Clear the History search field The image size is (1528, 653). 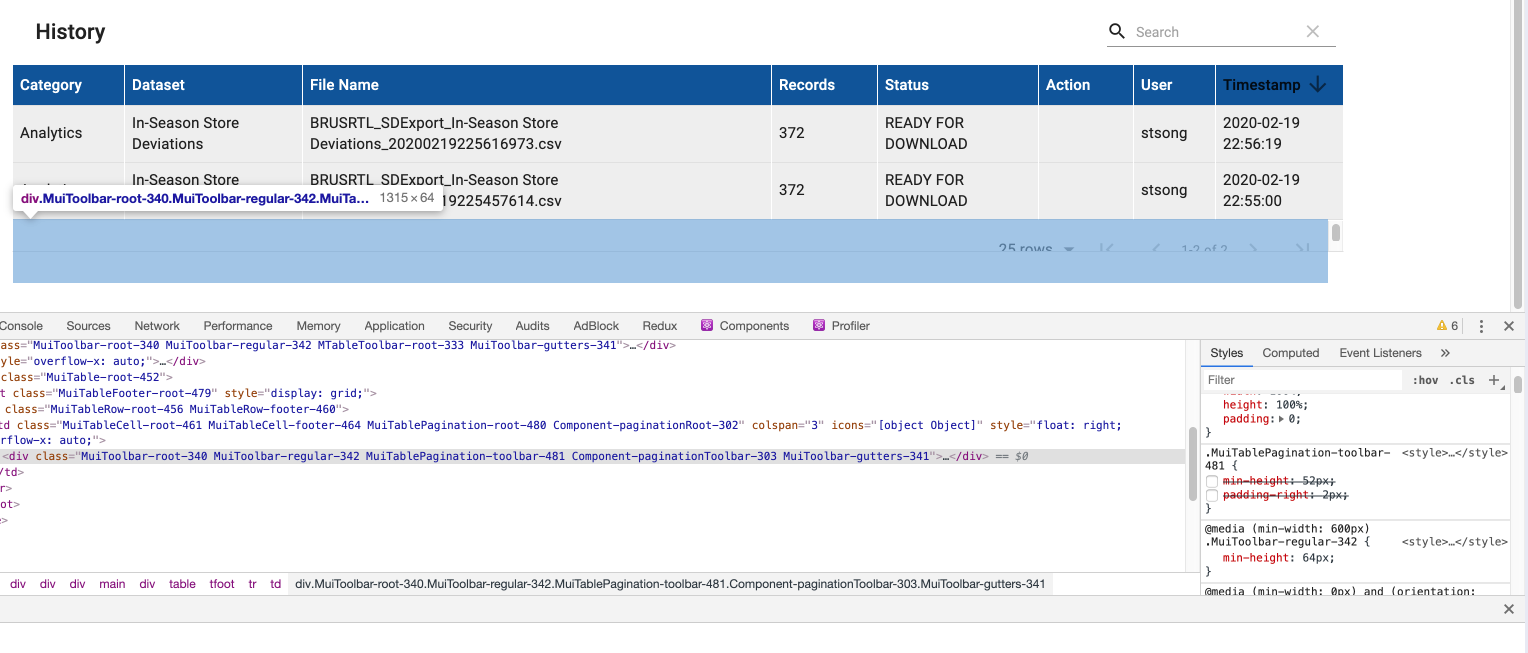[1313, 32]
